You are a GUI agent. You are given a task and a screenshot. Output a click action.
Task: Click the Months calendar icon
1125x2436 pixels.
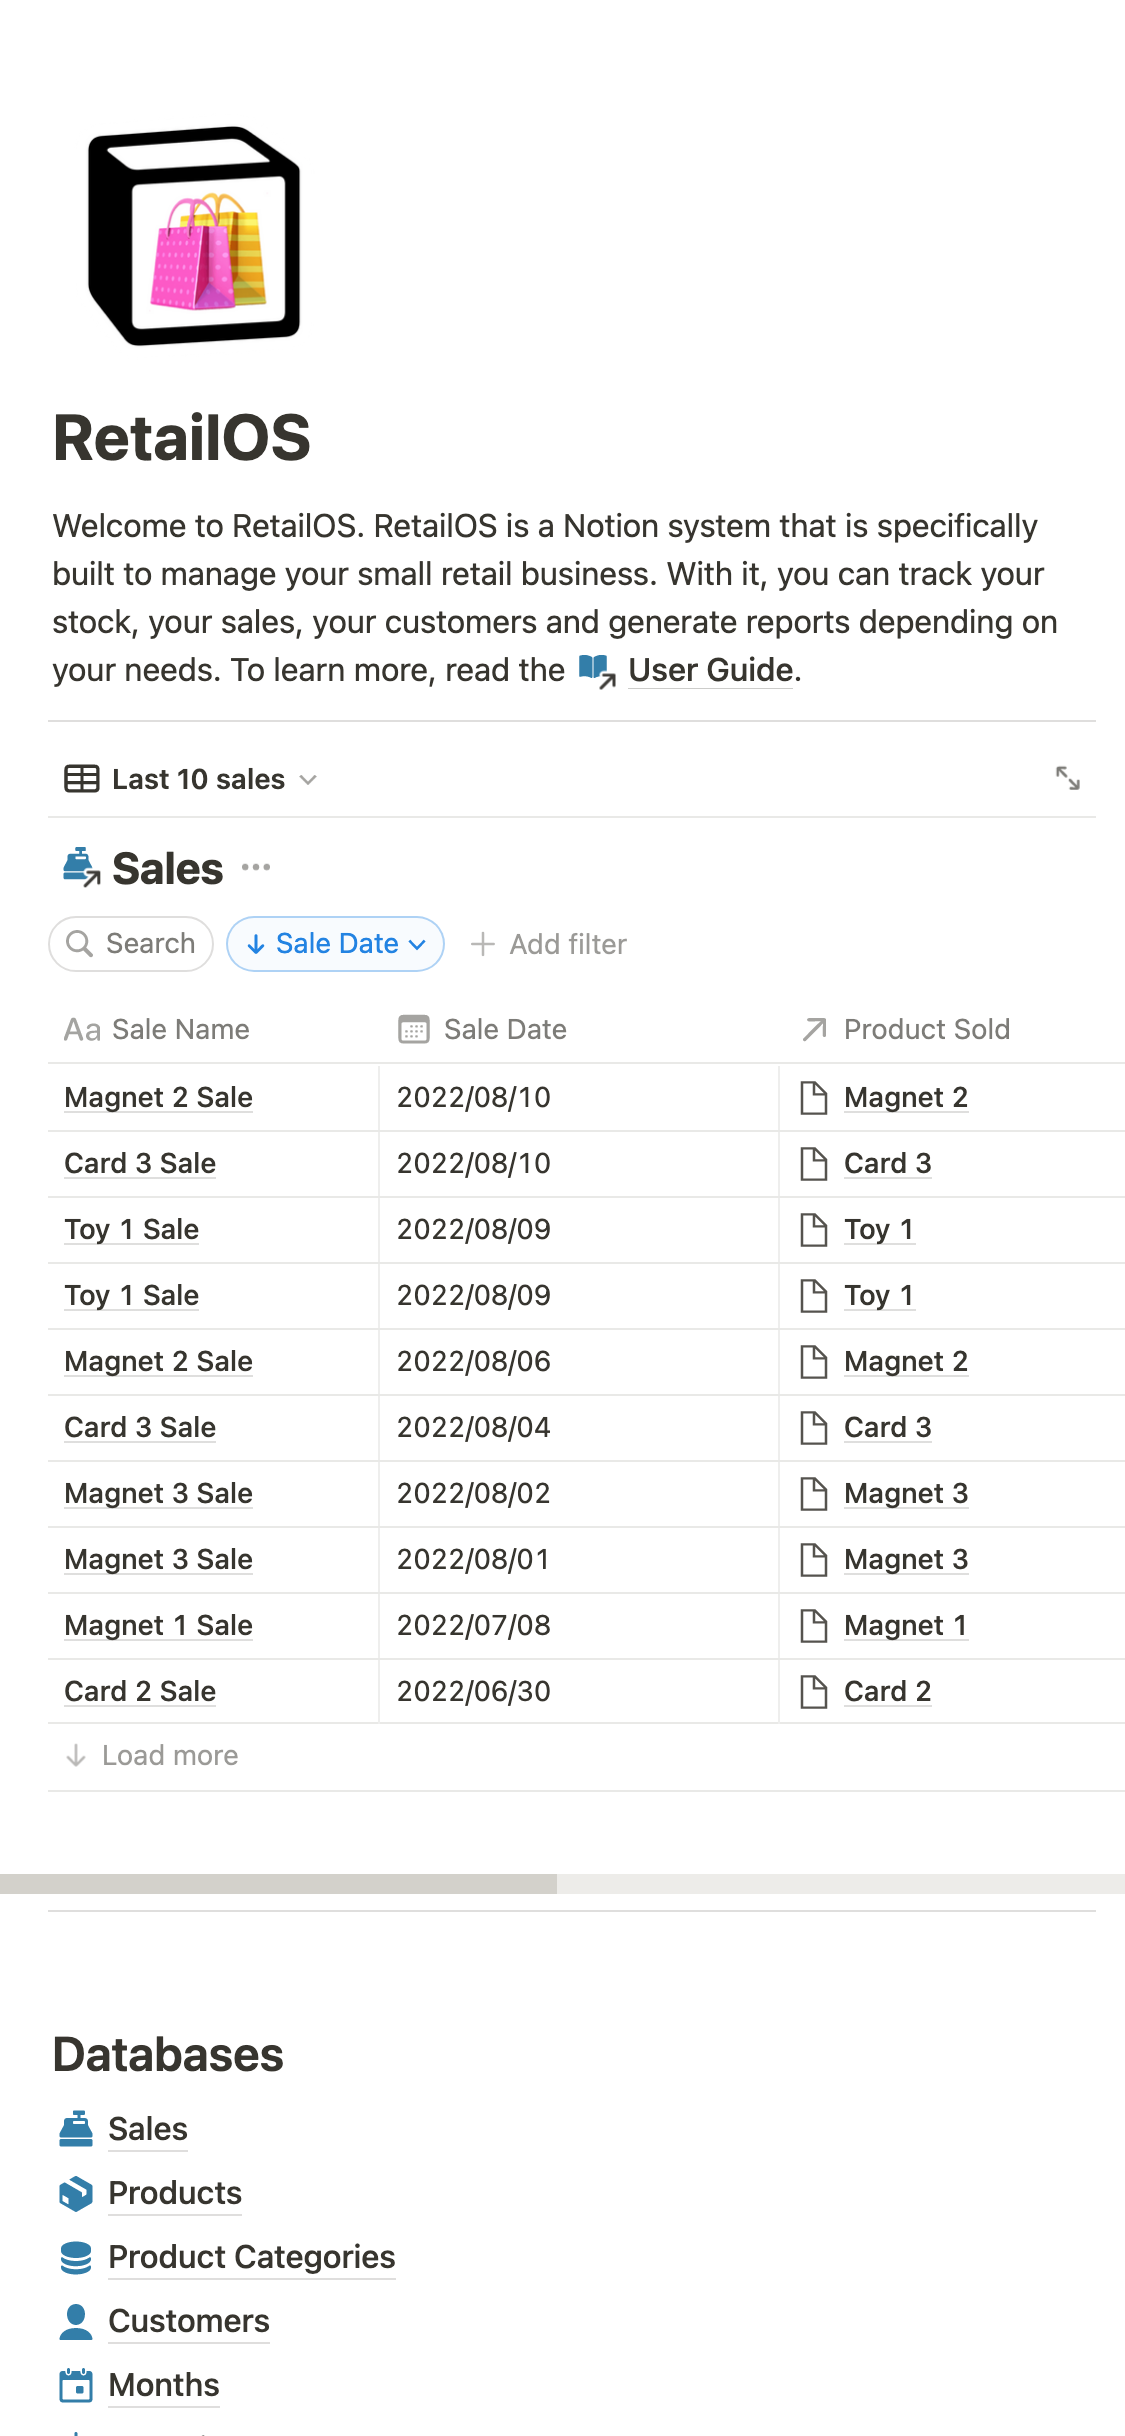tap(76, 2385)
